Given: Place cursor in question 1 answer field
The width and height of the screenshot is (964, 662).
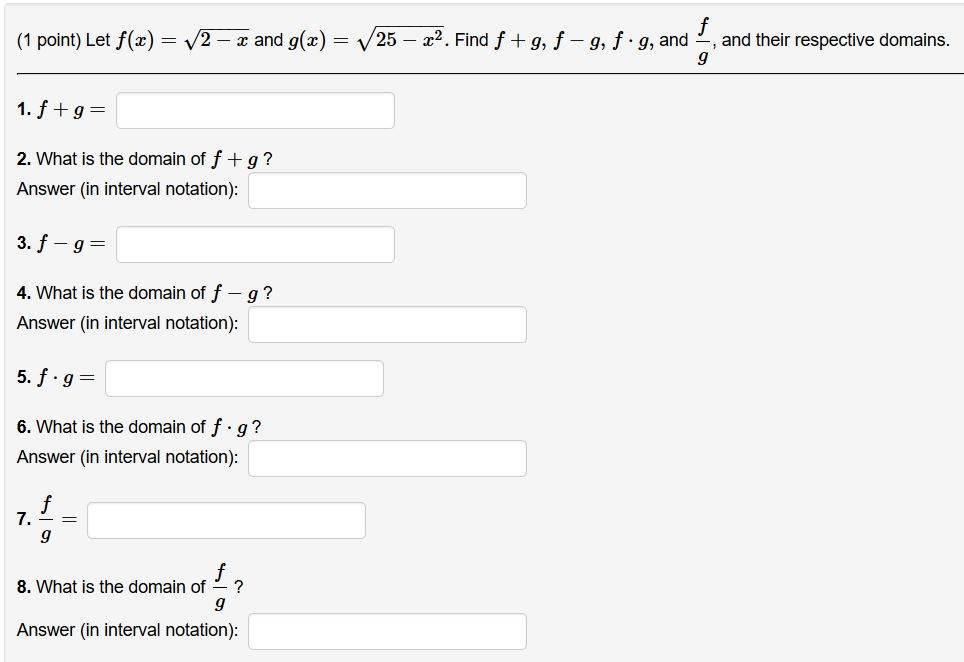Looking at the screenshot, I should [254, 110].
